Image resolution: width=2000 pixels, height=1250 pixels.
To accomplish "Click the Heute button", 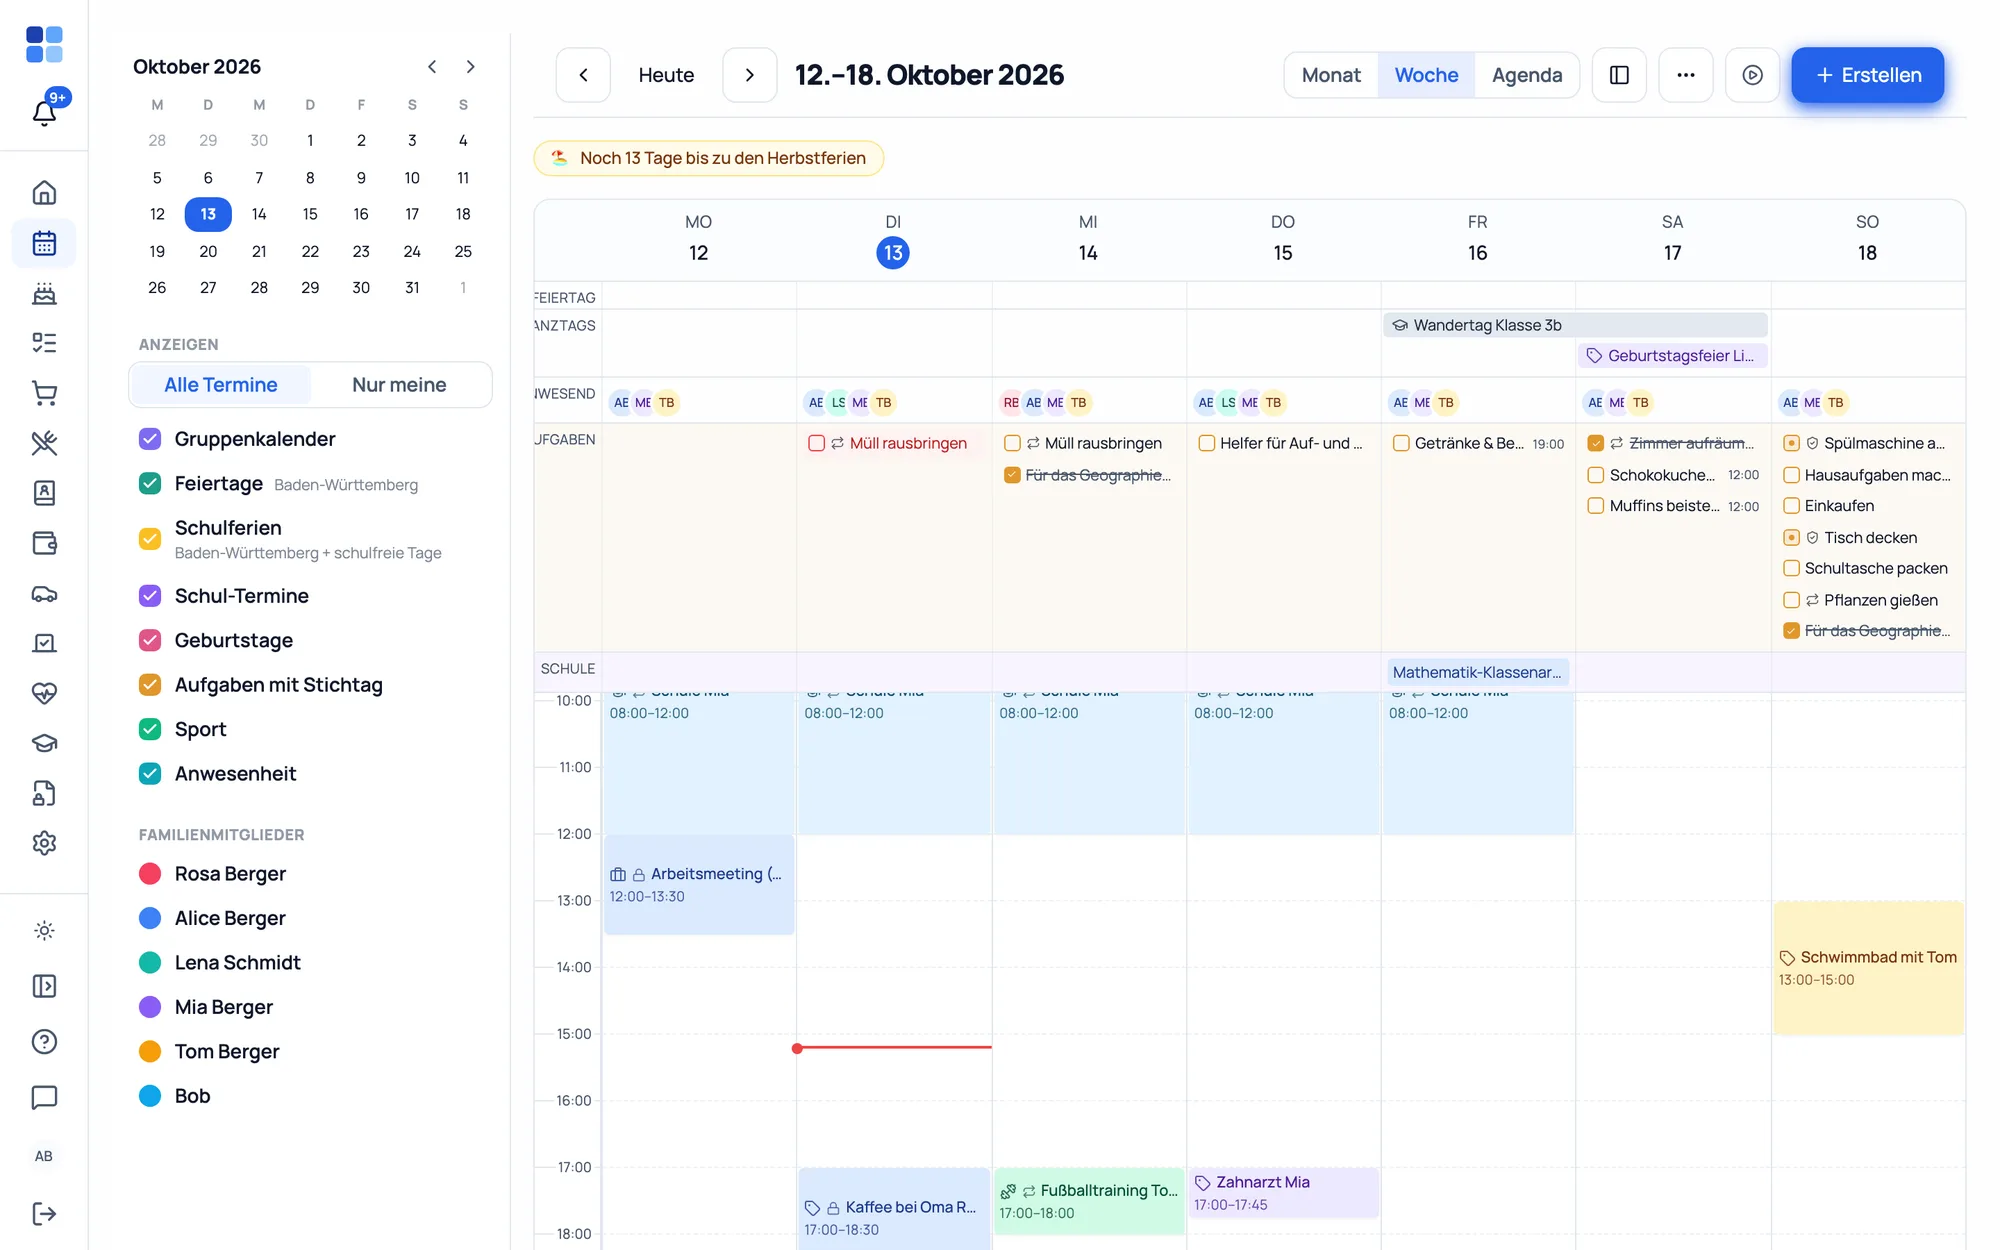I will [666, 75].
